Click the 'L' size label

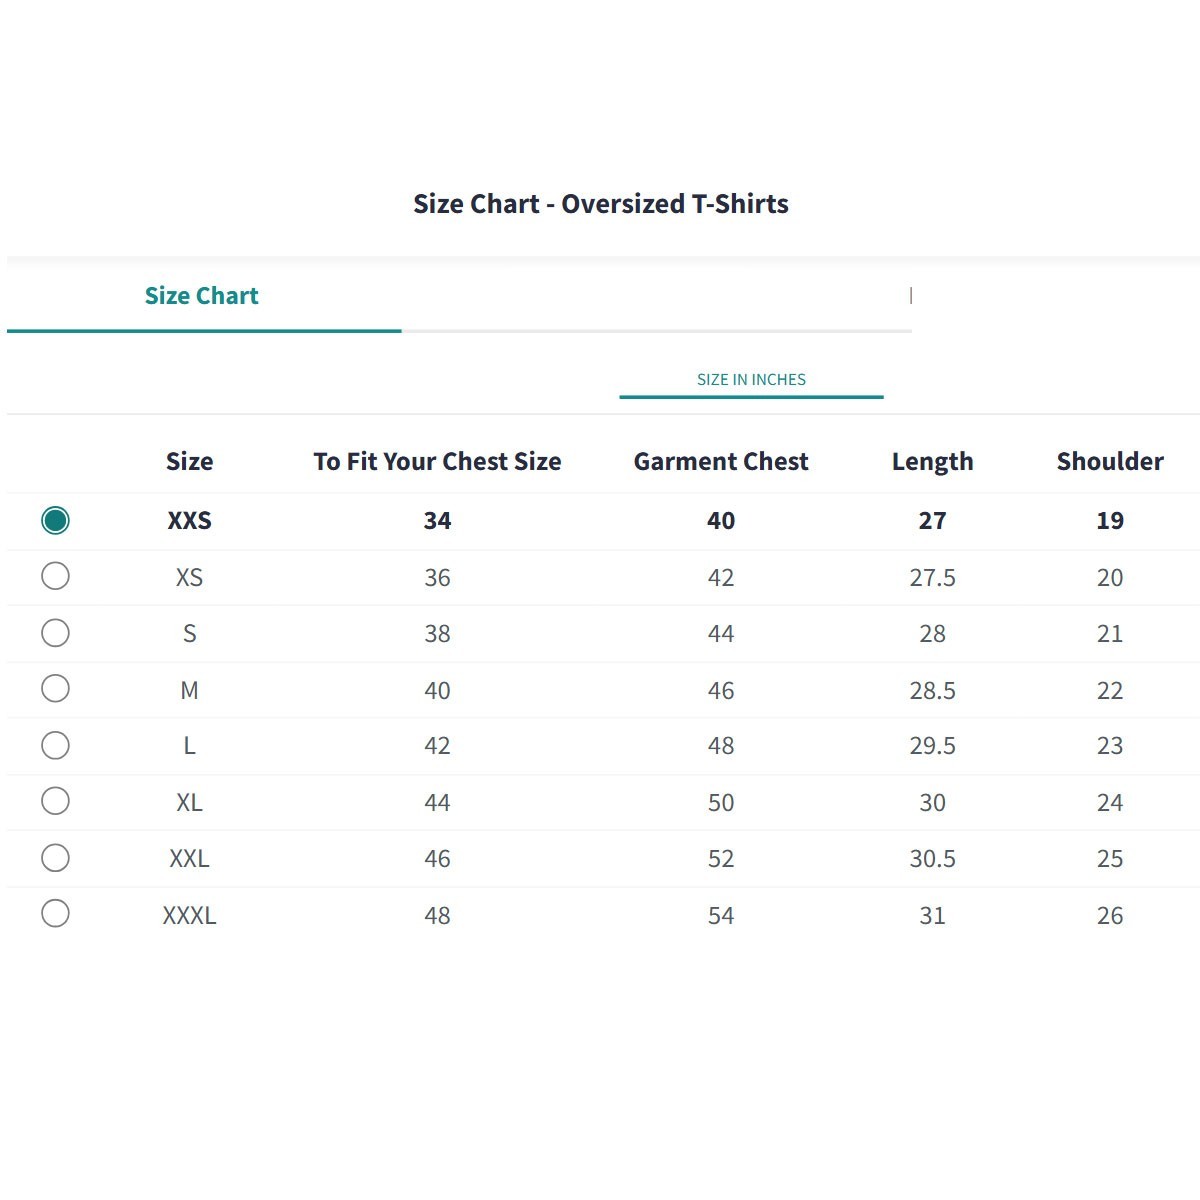click(x=189, y=746)
